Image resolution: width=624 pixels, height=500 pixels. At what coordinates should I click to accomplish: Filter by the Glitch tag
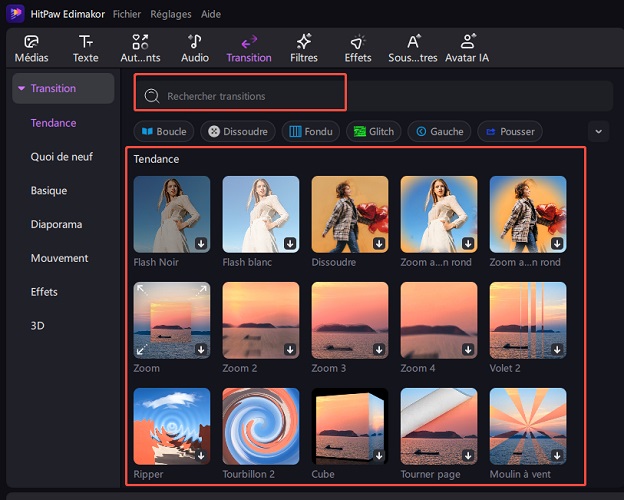(x=373, y=131)
